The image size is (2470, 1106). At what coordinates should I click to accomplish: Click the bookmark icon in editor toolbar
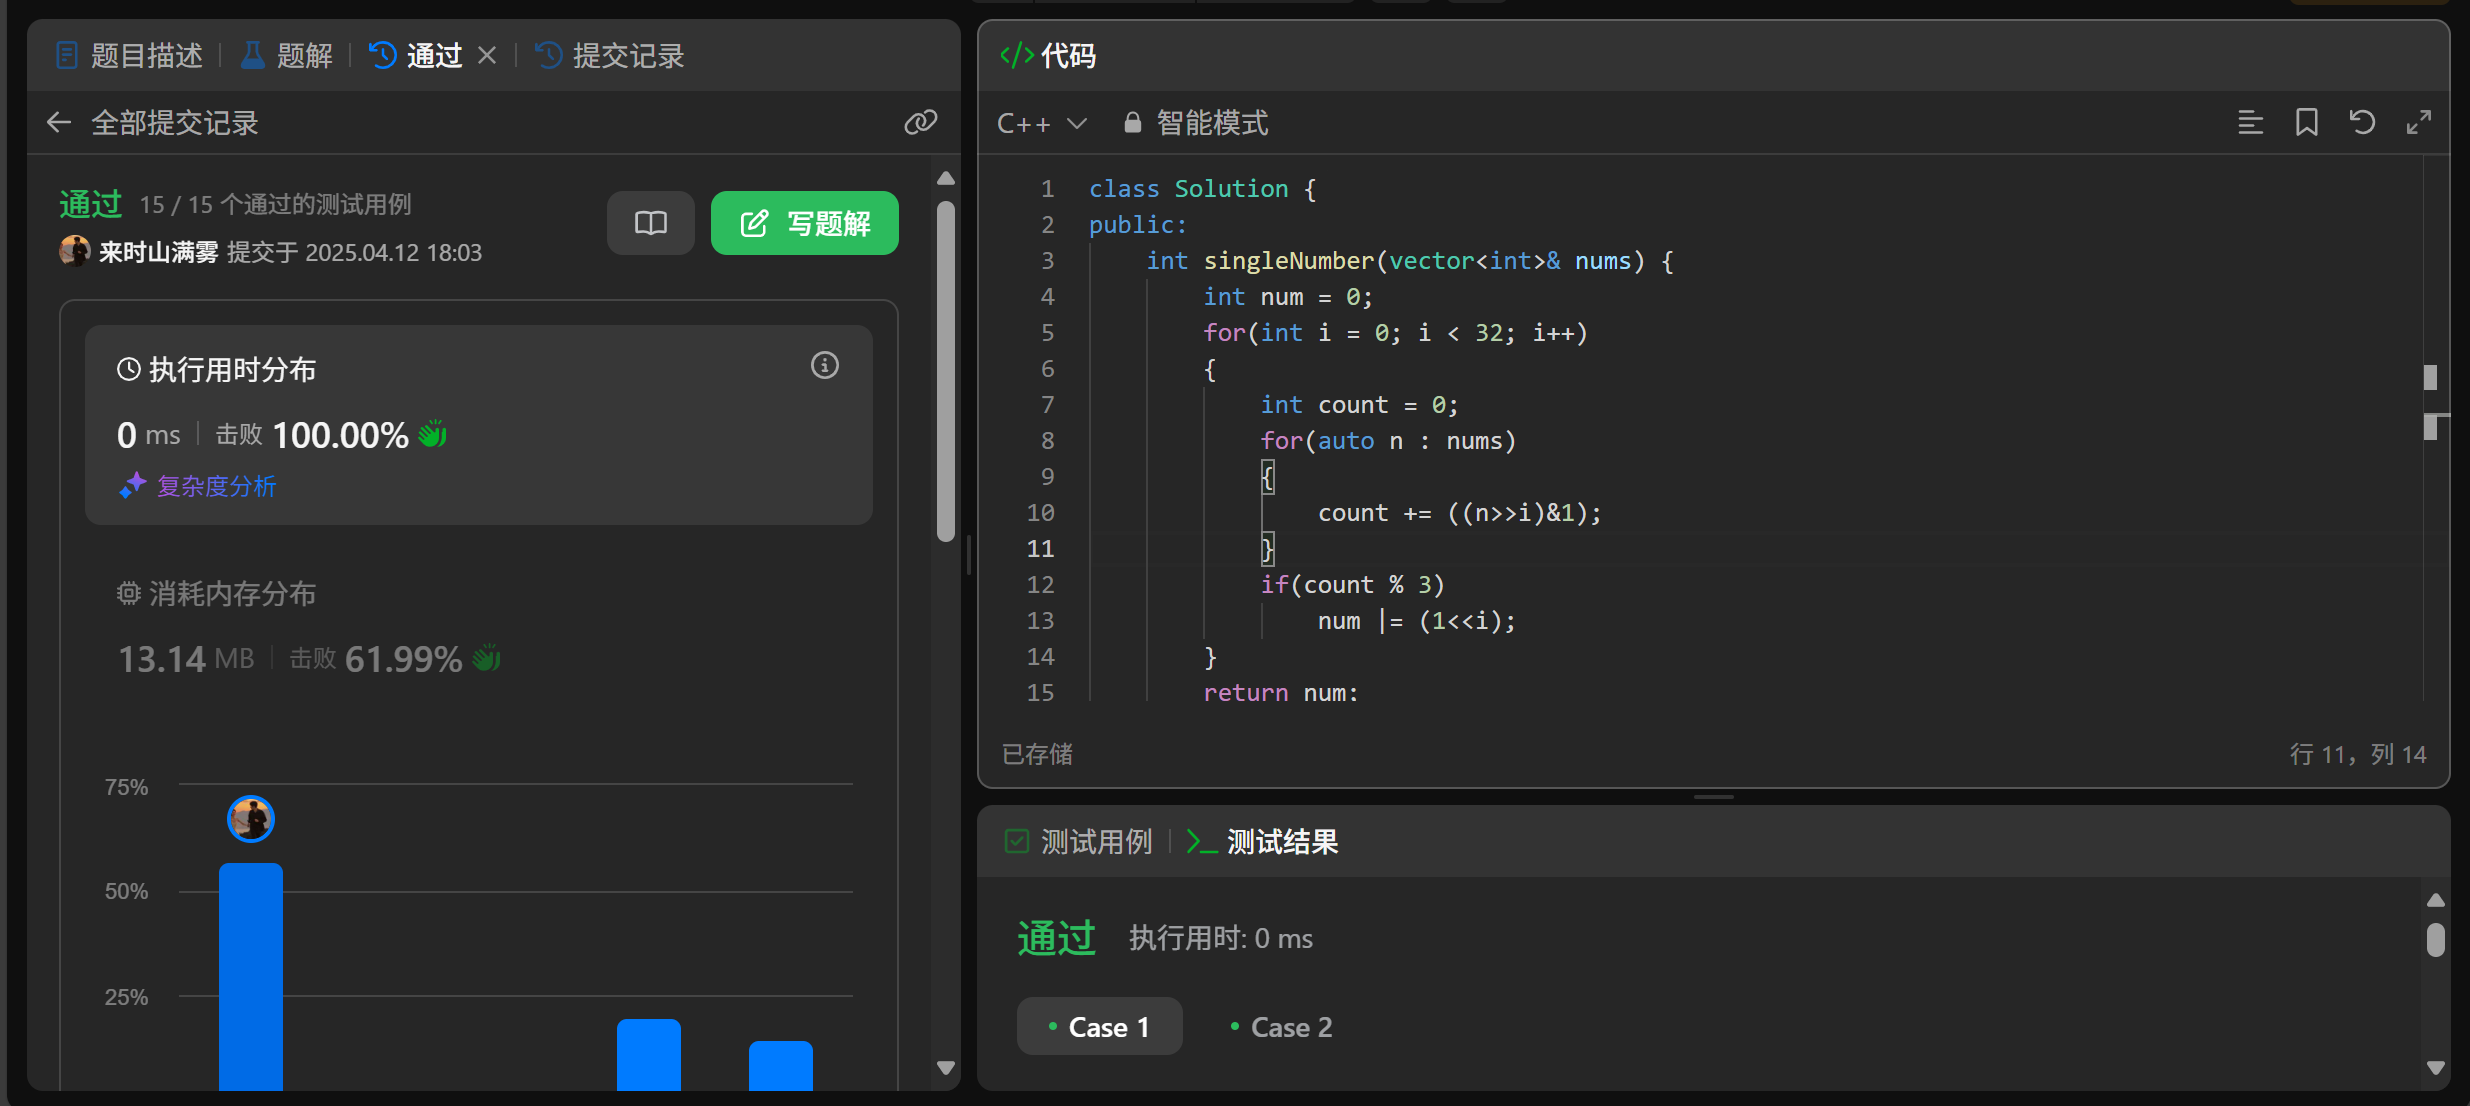click(x=2306, y=122)
